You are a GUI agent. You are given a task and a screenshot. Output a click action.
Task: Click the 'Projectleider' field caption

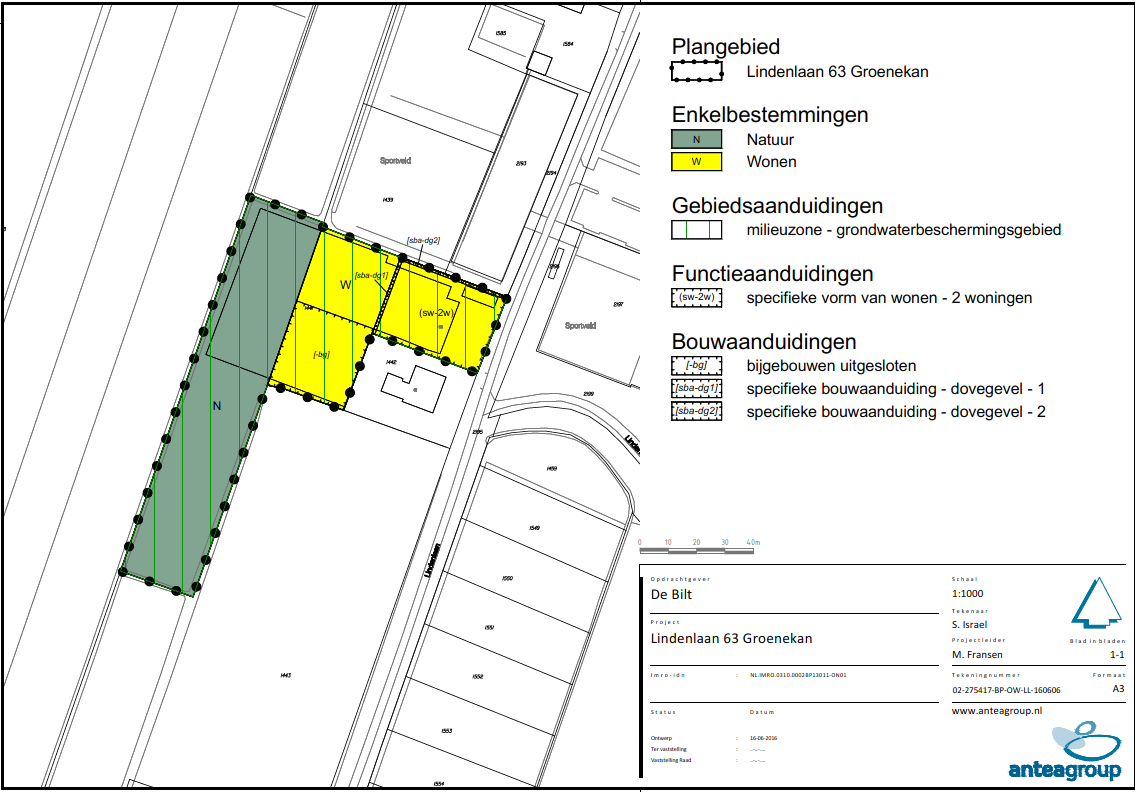[x=979, y=640]
